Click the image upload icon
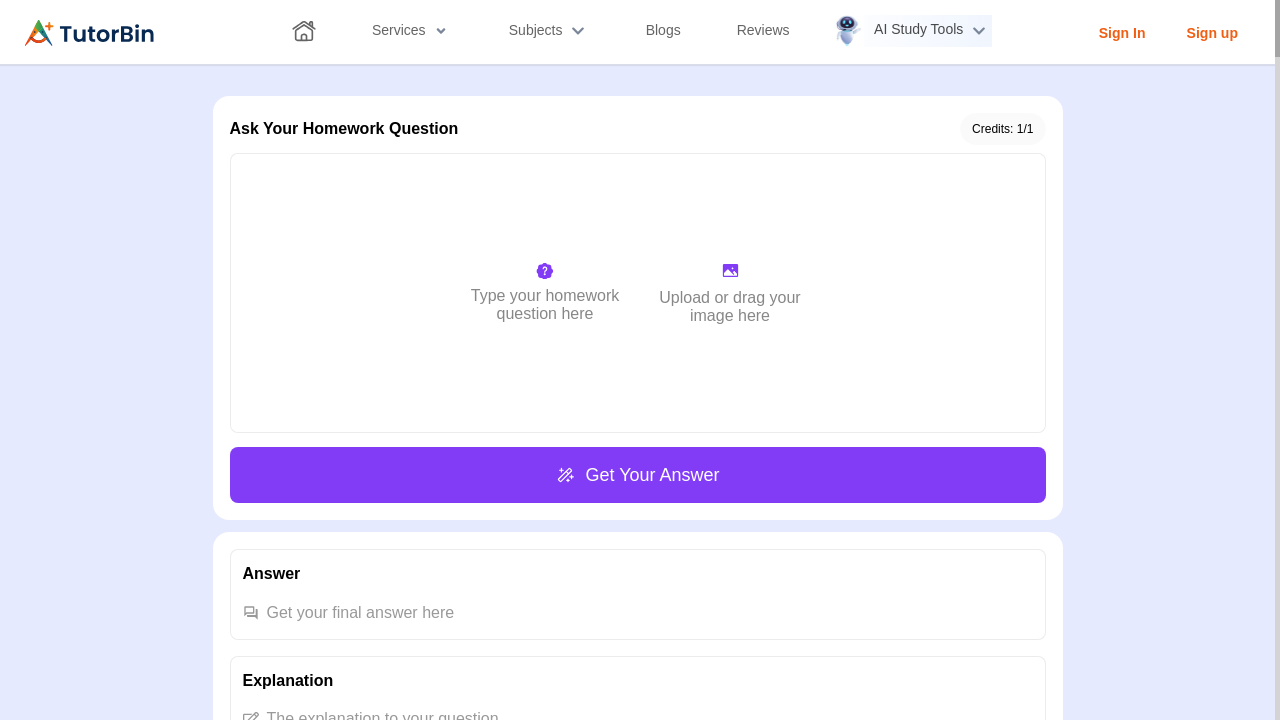 [x=730, y=271]
